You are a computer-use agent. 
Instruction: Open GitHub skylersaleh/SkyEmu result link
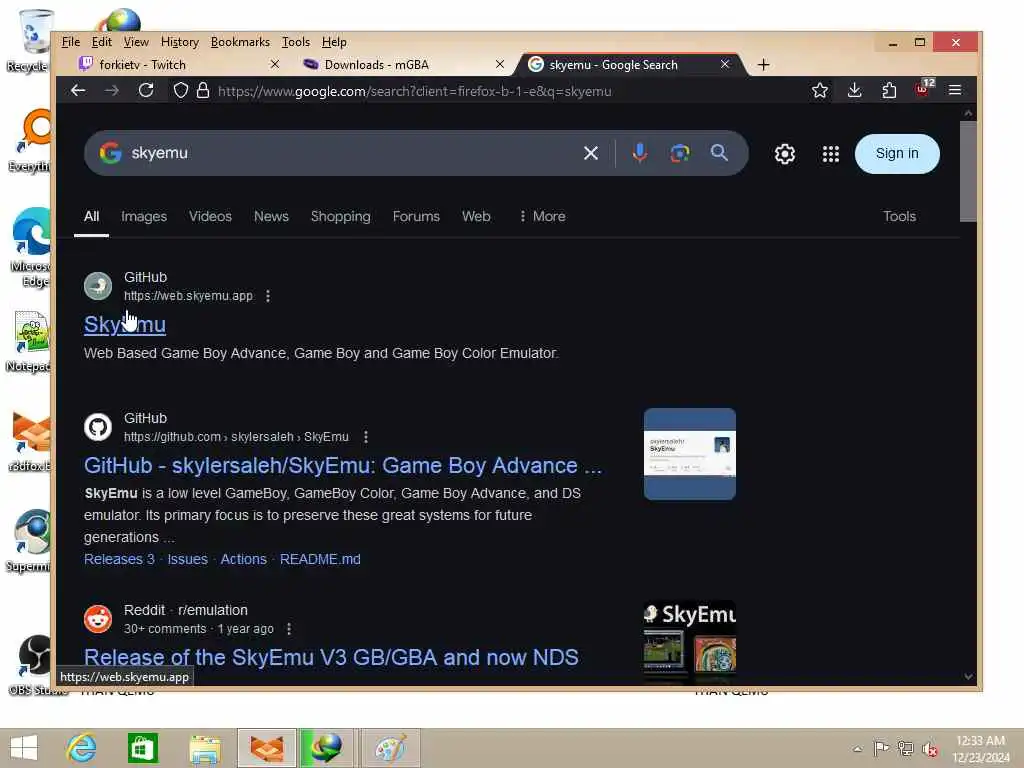tap(343, 466)
